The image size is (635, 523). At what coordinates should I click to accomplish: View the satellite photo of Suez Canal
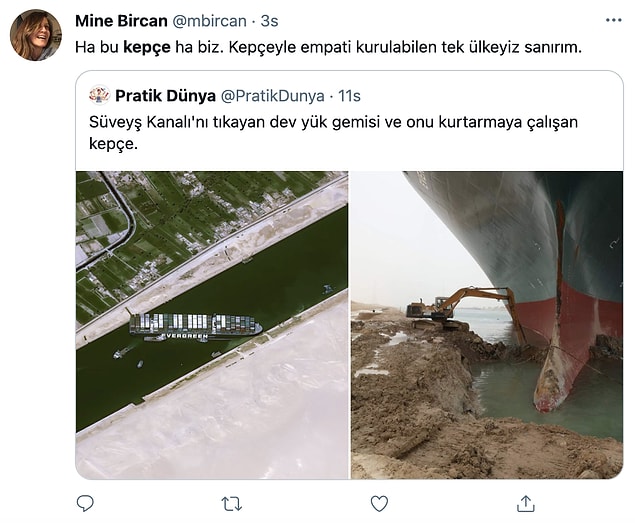tap(212, 325)
